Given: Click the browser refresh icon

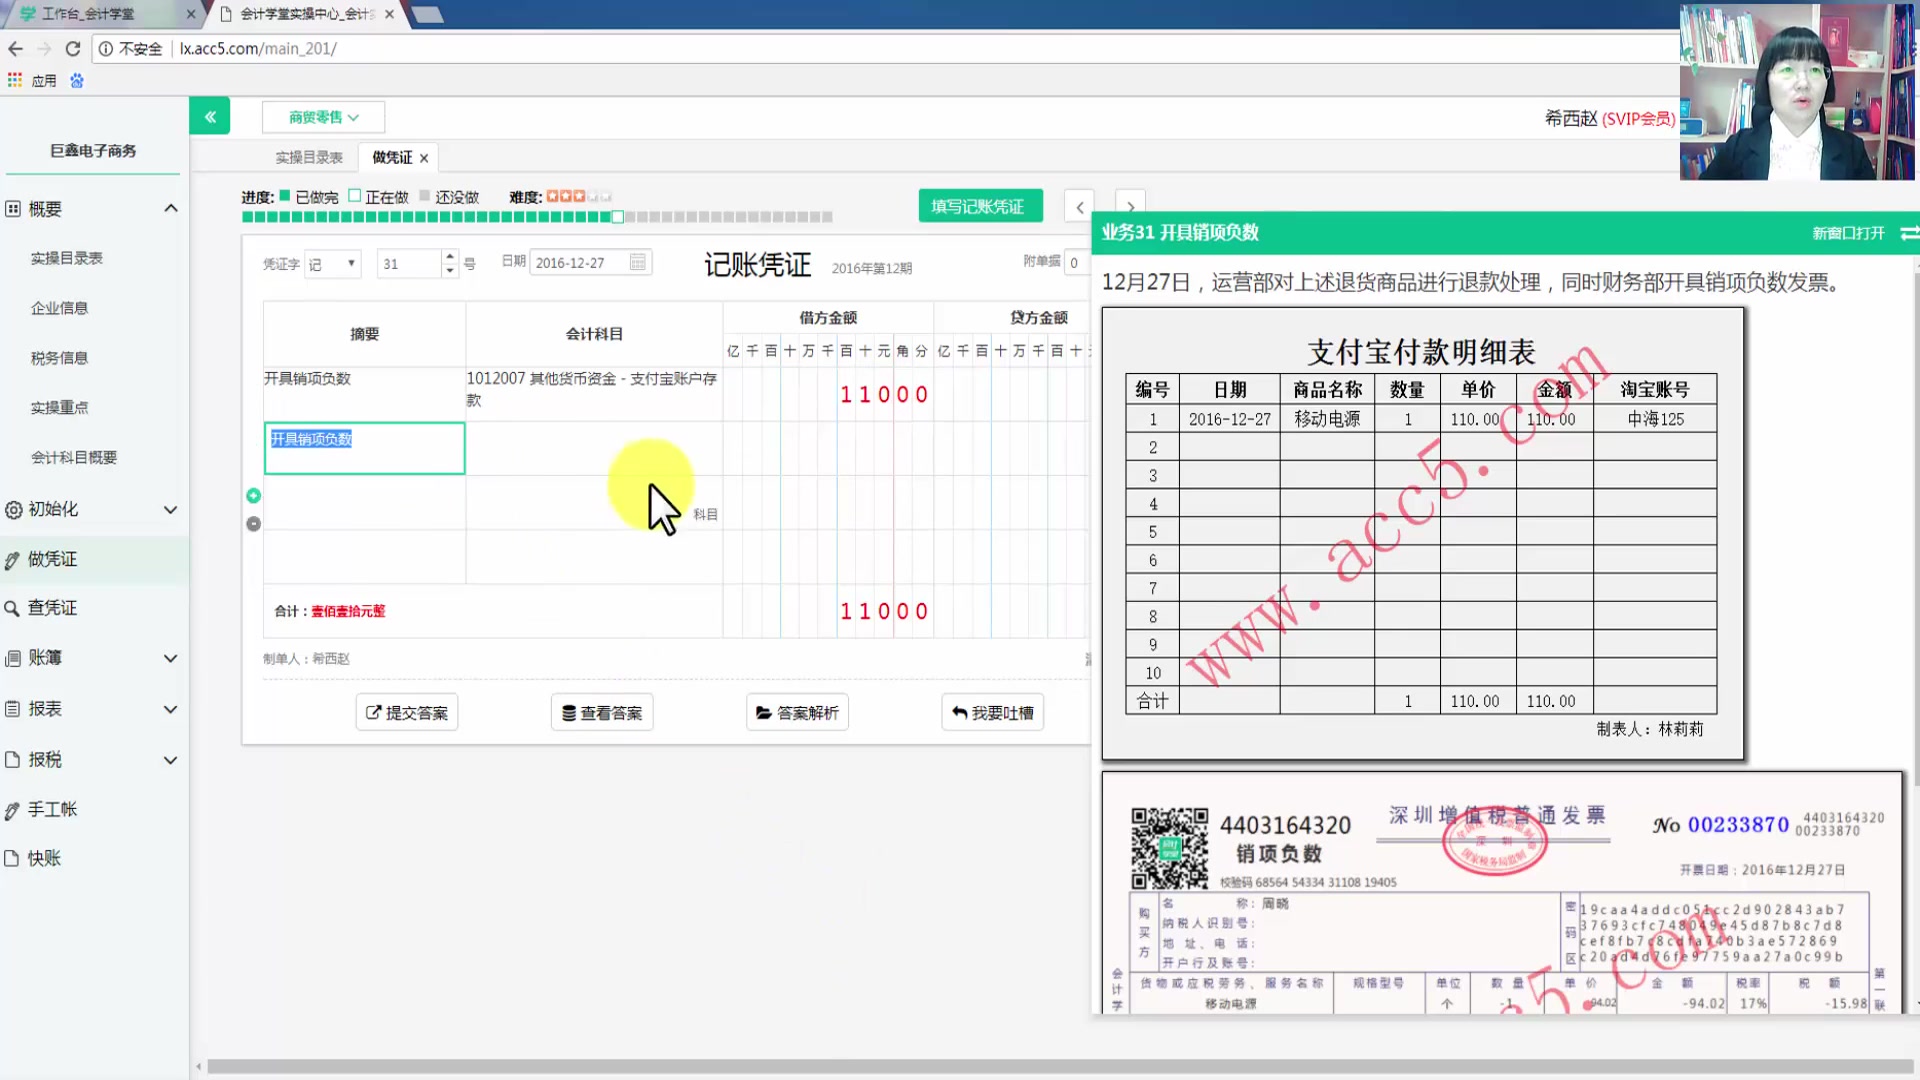Looking at the screenshot, I should click(x=72, y=48).
